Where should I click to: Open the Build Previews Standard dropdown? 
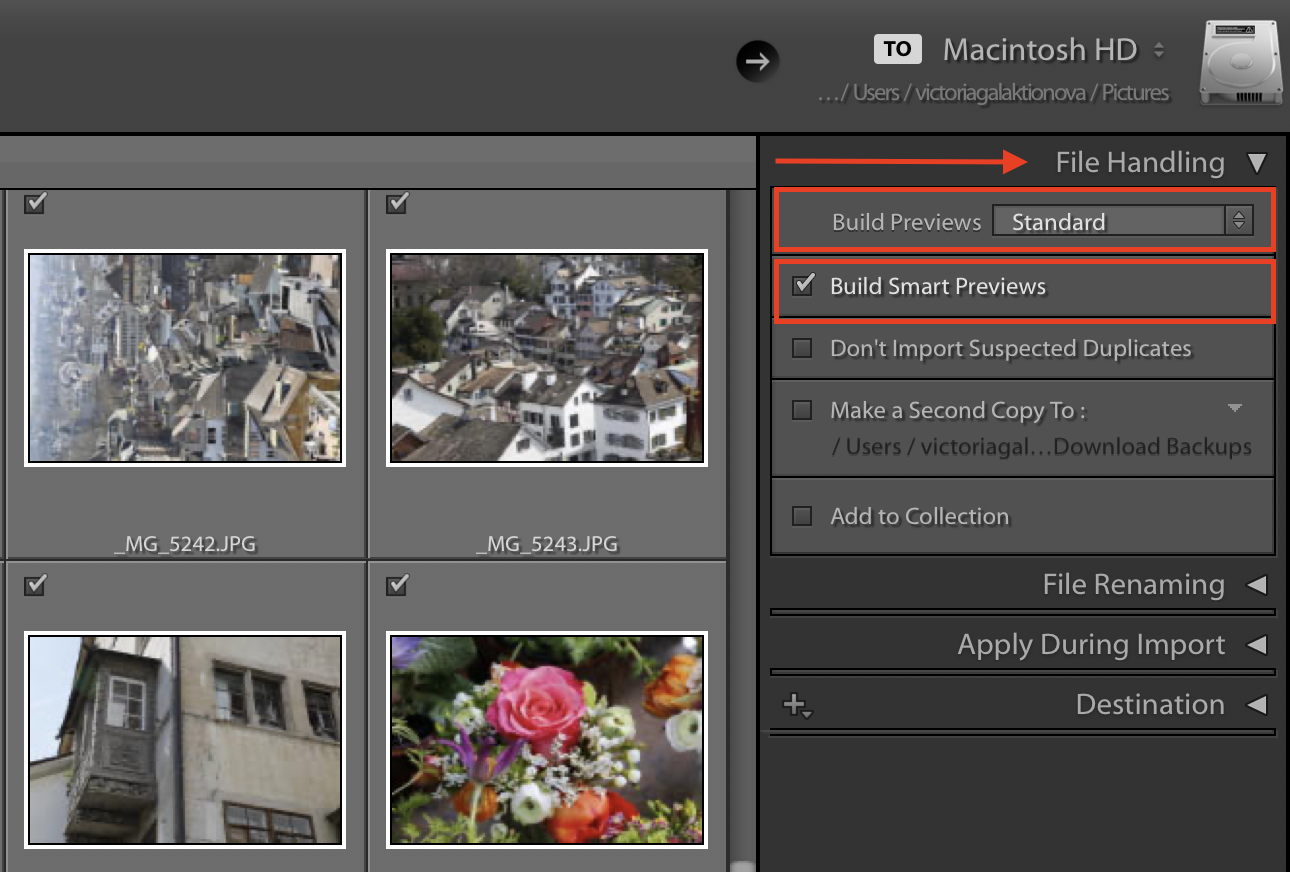pyautogui.click(x=1110, y=221)
